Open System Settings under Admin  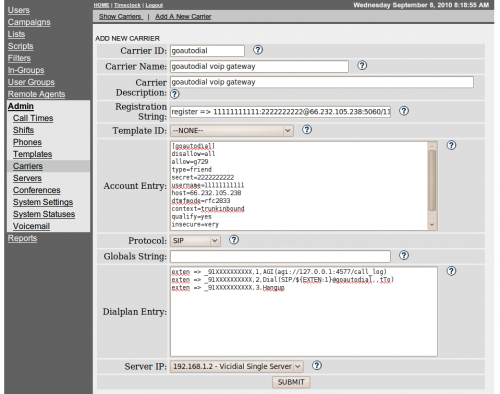(43, 202)
